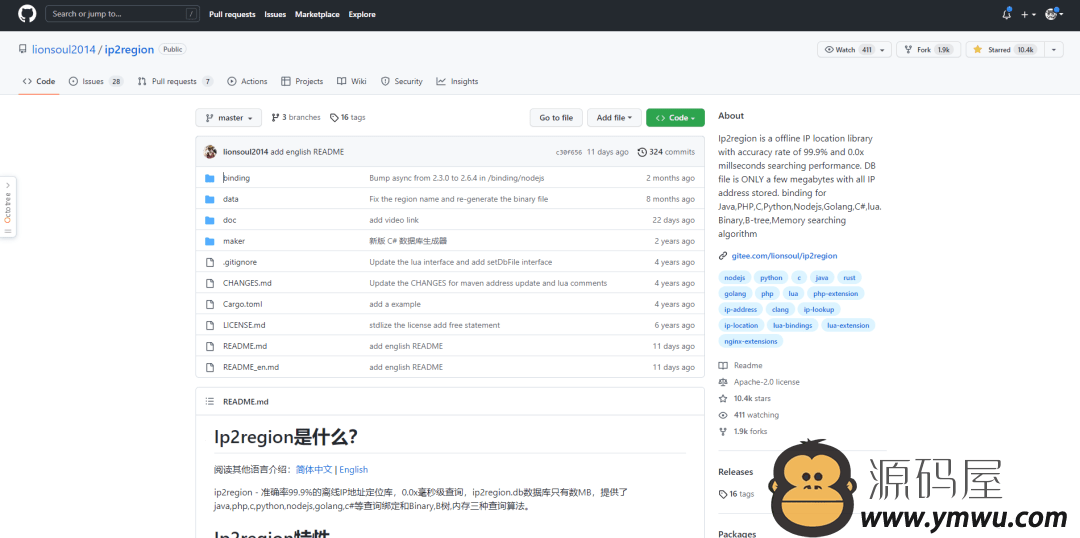
Task: Open the doc folder
Action: (229, 220)
